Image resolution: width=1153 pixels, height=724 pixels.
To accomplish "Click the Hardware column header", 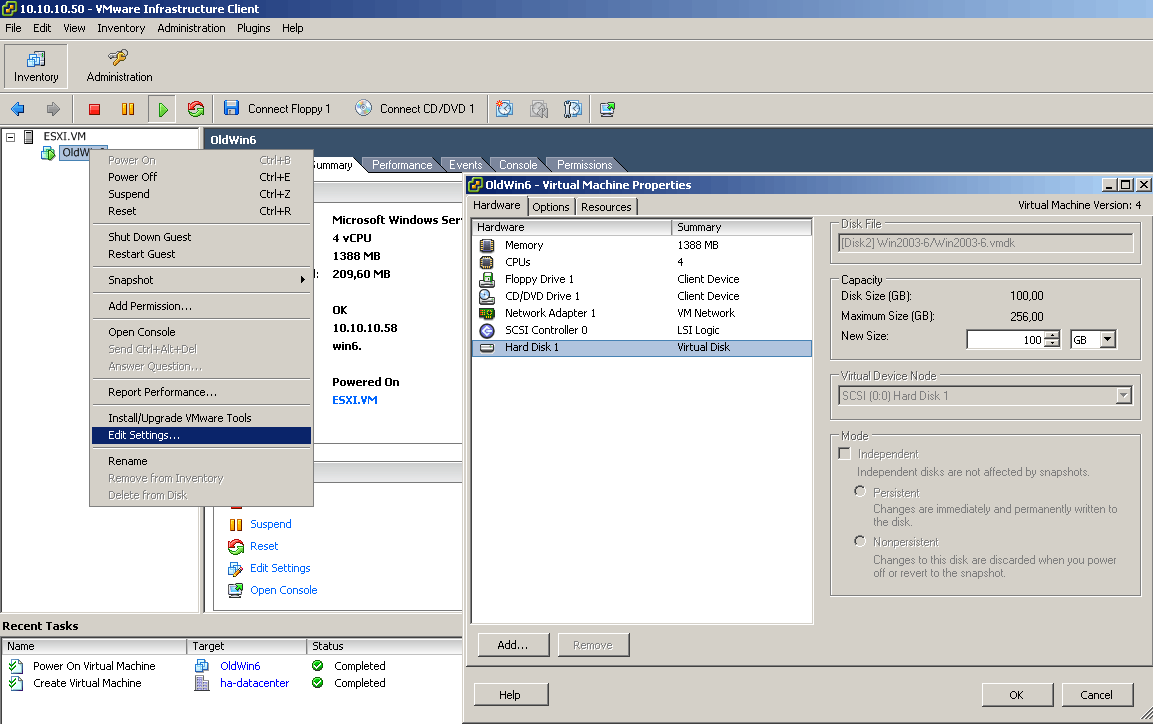I will pyautogui.click(x=571, y=227).
